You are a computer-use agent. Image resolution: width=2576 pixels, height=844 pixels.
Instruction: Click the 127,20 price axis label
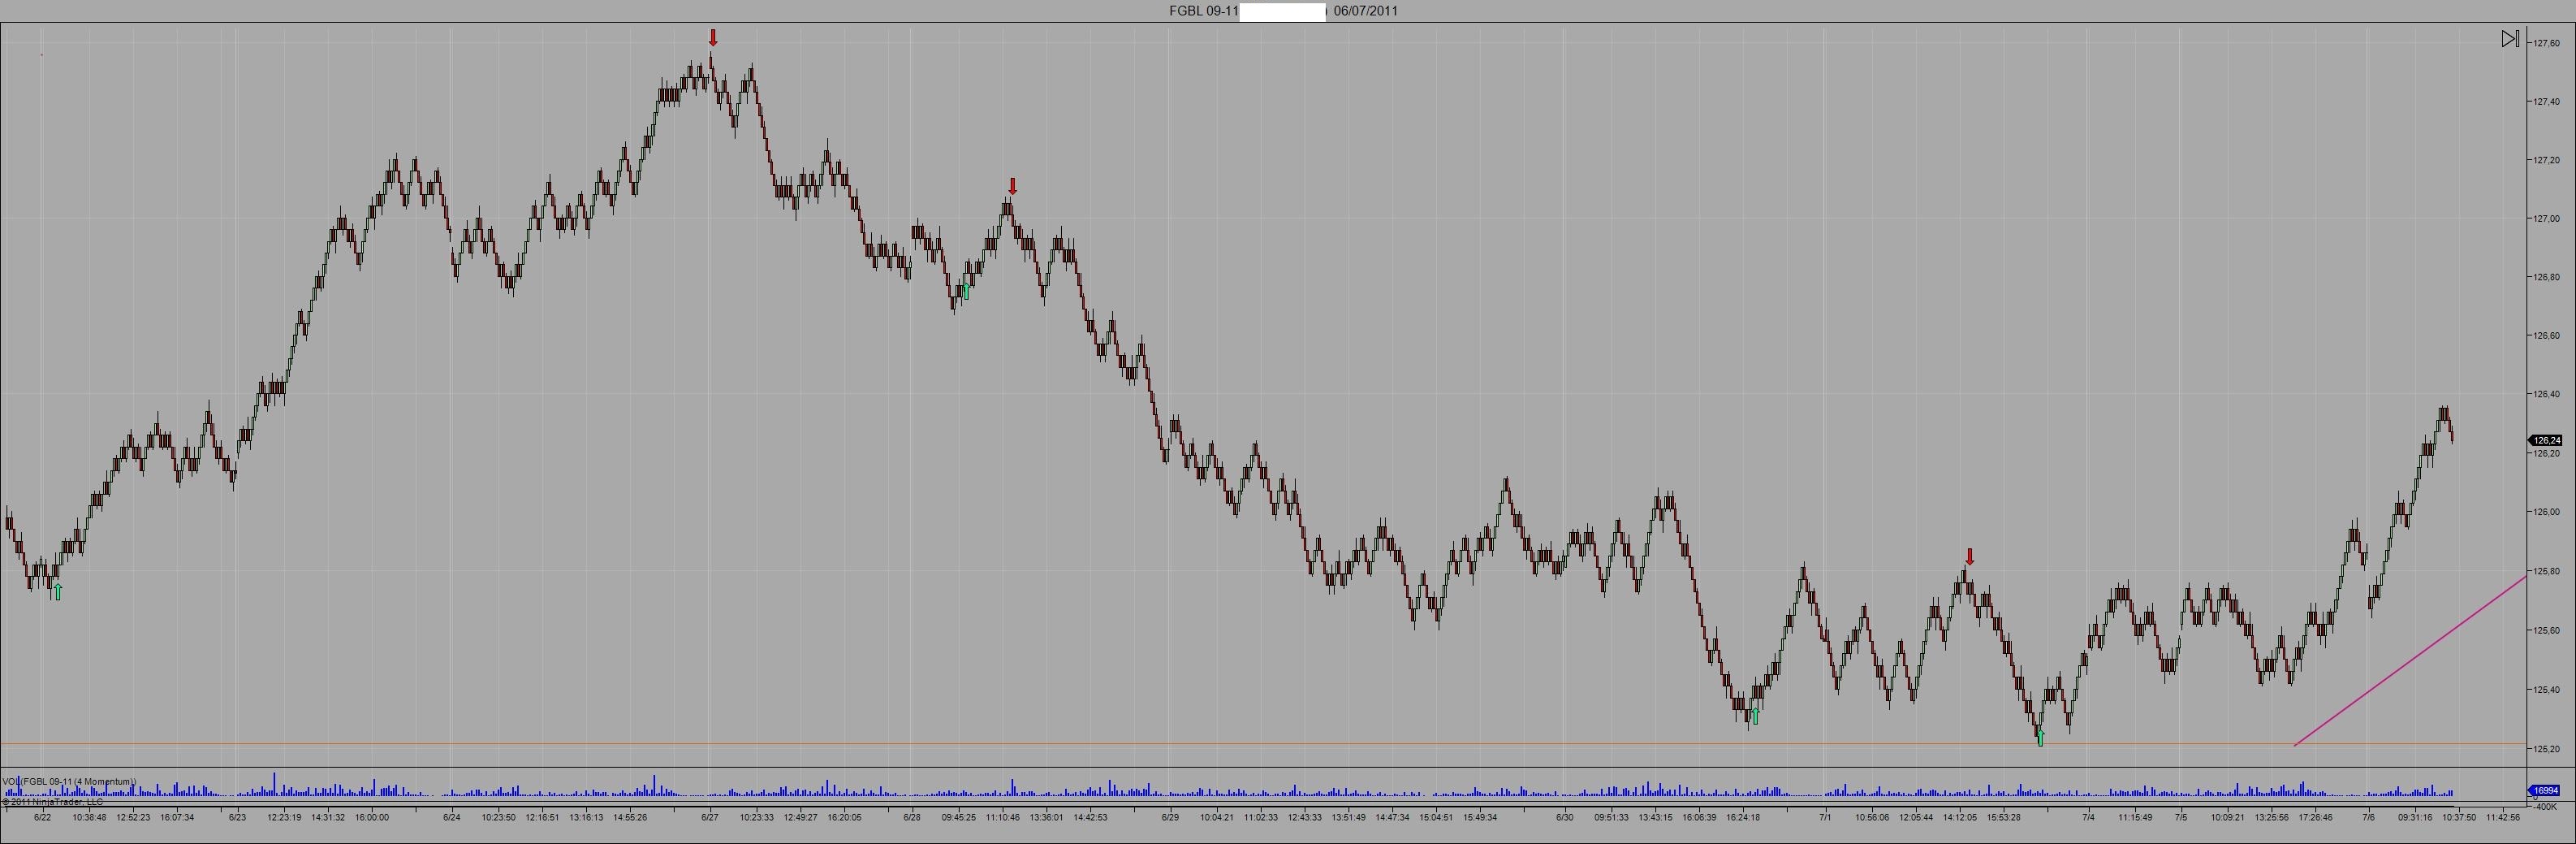[x=2546, y=160]
